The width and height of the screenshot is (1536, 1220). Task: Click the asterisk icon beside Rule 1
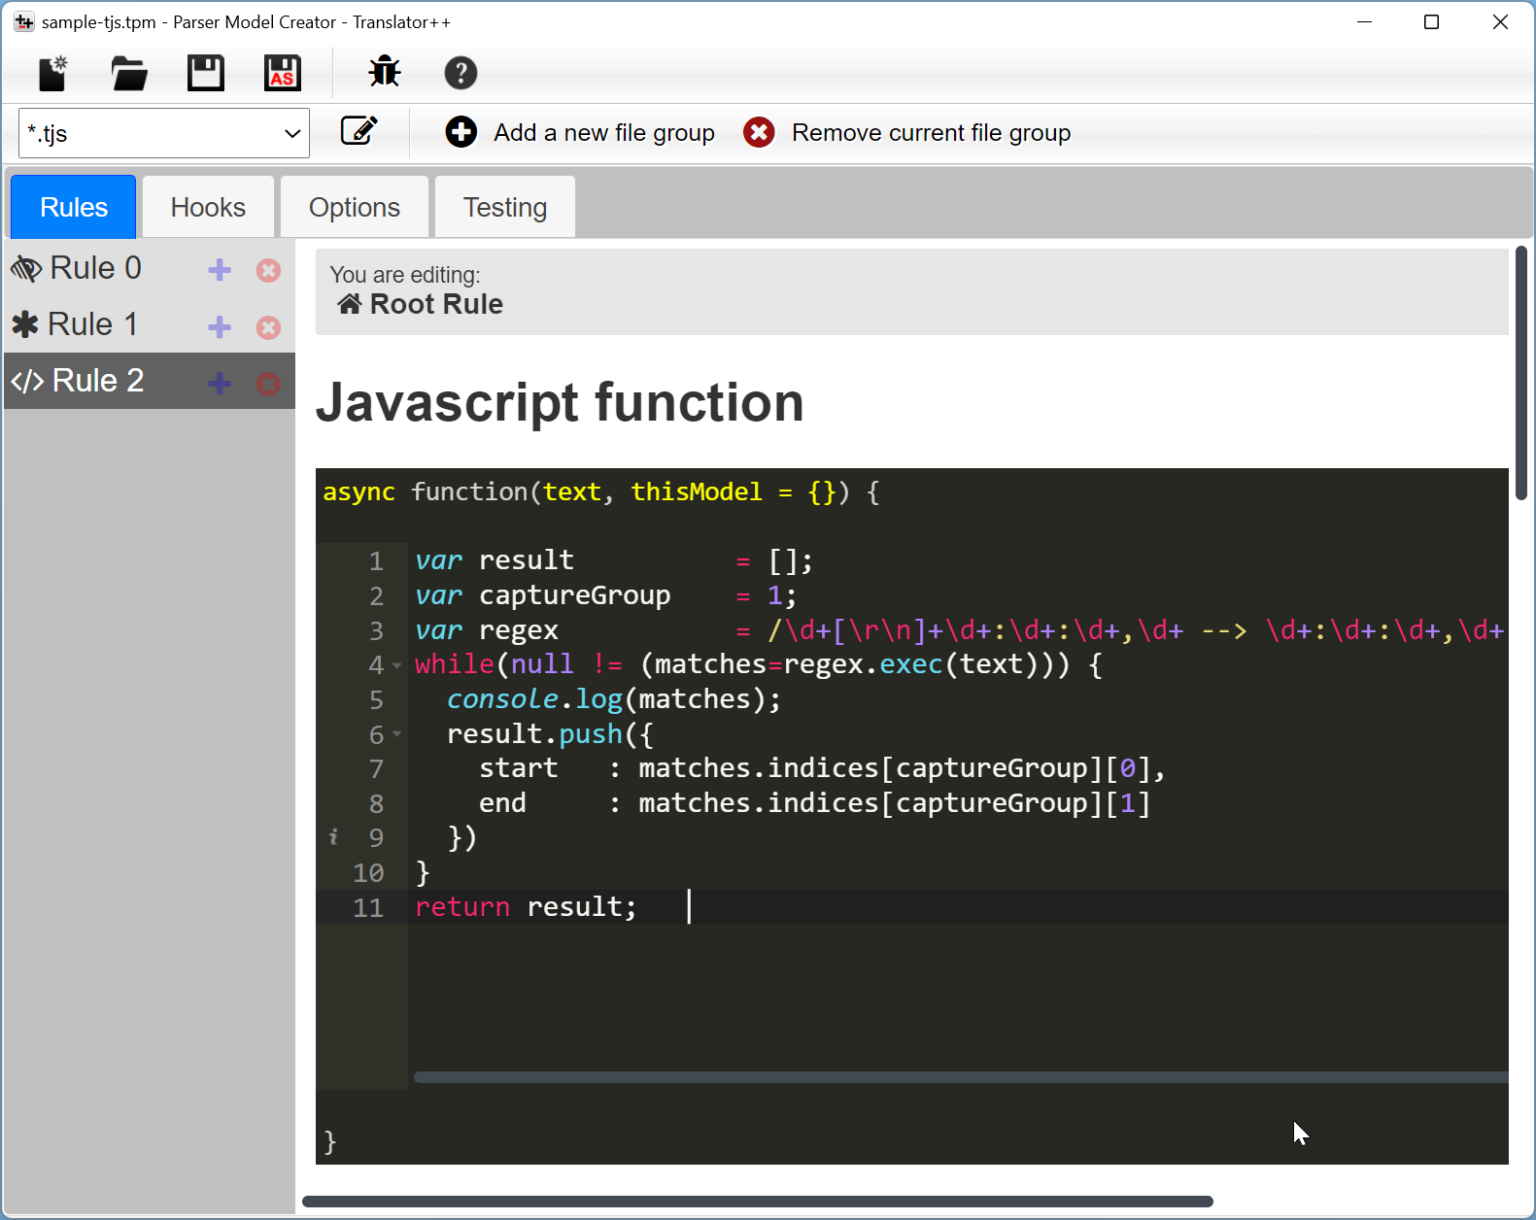click(x=26, y=323)
